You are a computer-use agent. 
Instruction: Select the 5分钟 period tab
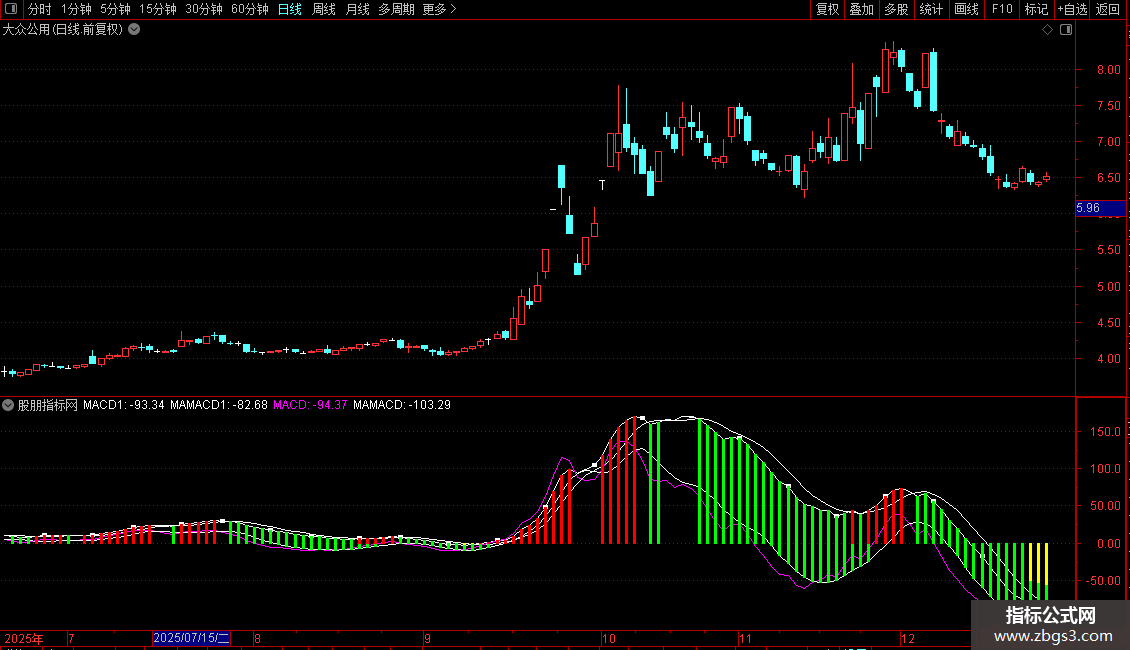click(115, 9)
